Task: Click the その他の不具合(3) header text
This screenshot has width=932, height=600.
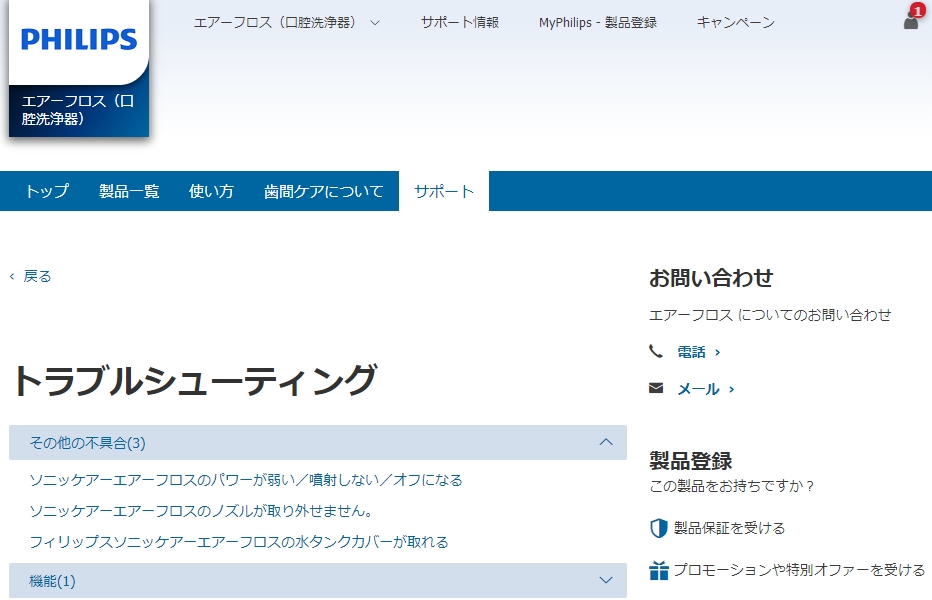Action: pos(87,443)
